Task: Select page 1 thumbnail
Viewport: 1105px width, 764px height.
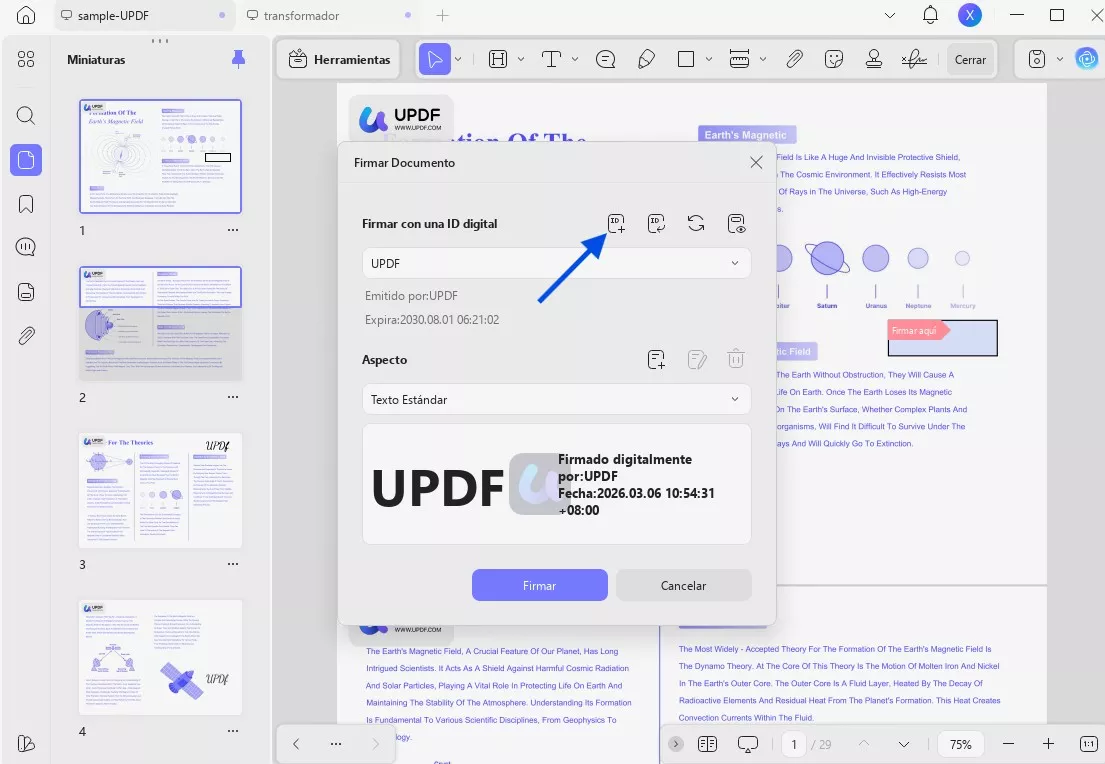Action: pos(160,156)
